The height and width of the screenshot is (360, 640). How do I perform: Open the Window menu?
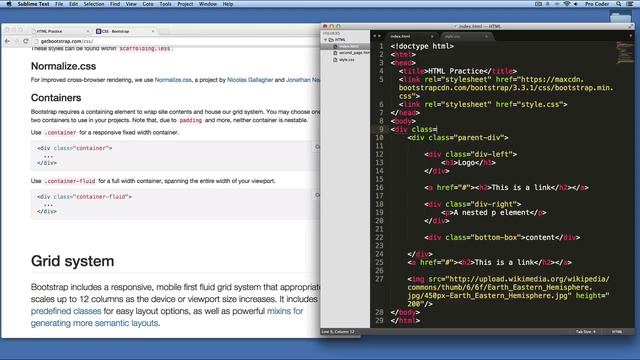(x=208, y=4)
